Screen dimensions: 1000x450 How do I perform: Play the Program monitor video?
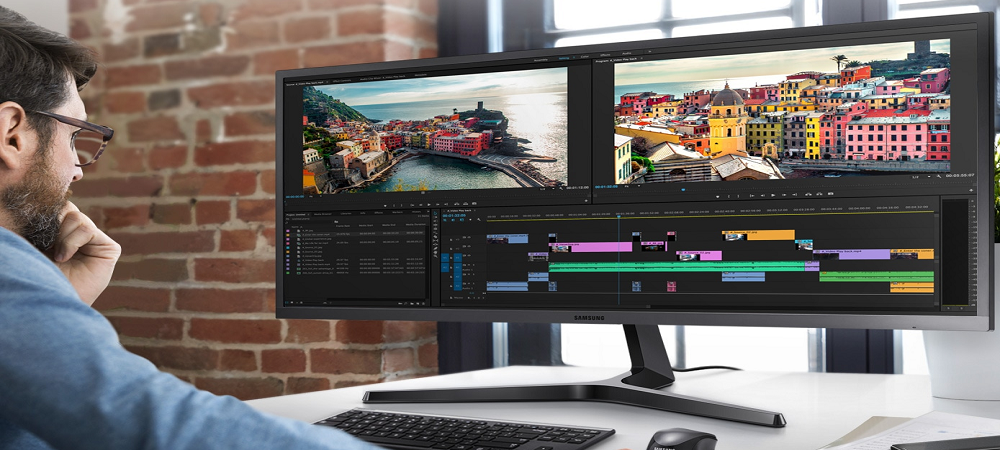pos(773,195)
